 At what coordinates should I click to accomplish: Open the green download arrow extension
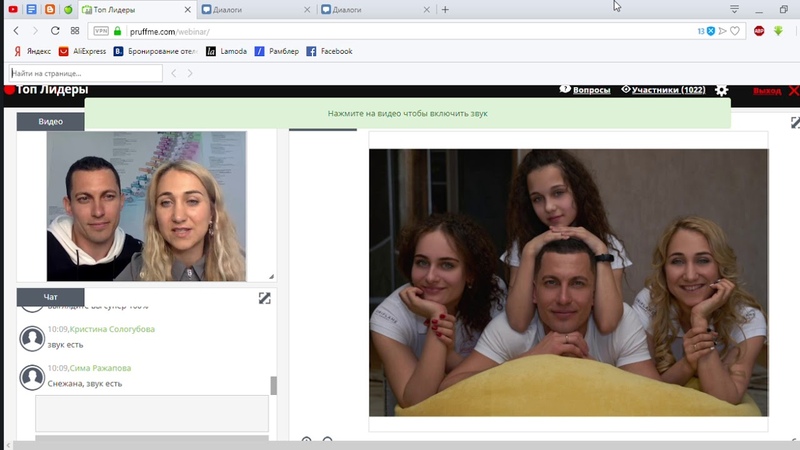point(778,31)
